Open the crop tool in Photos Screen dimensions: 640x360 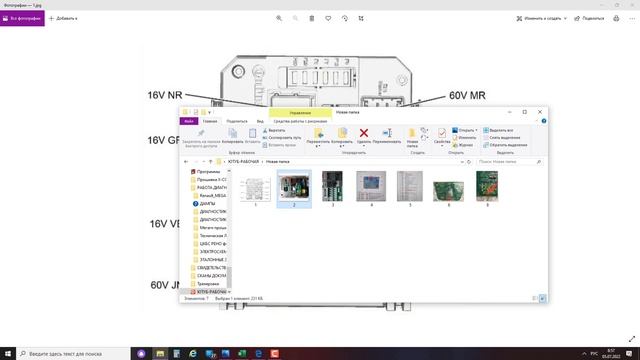361,18
